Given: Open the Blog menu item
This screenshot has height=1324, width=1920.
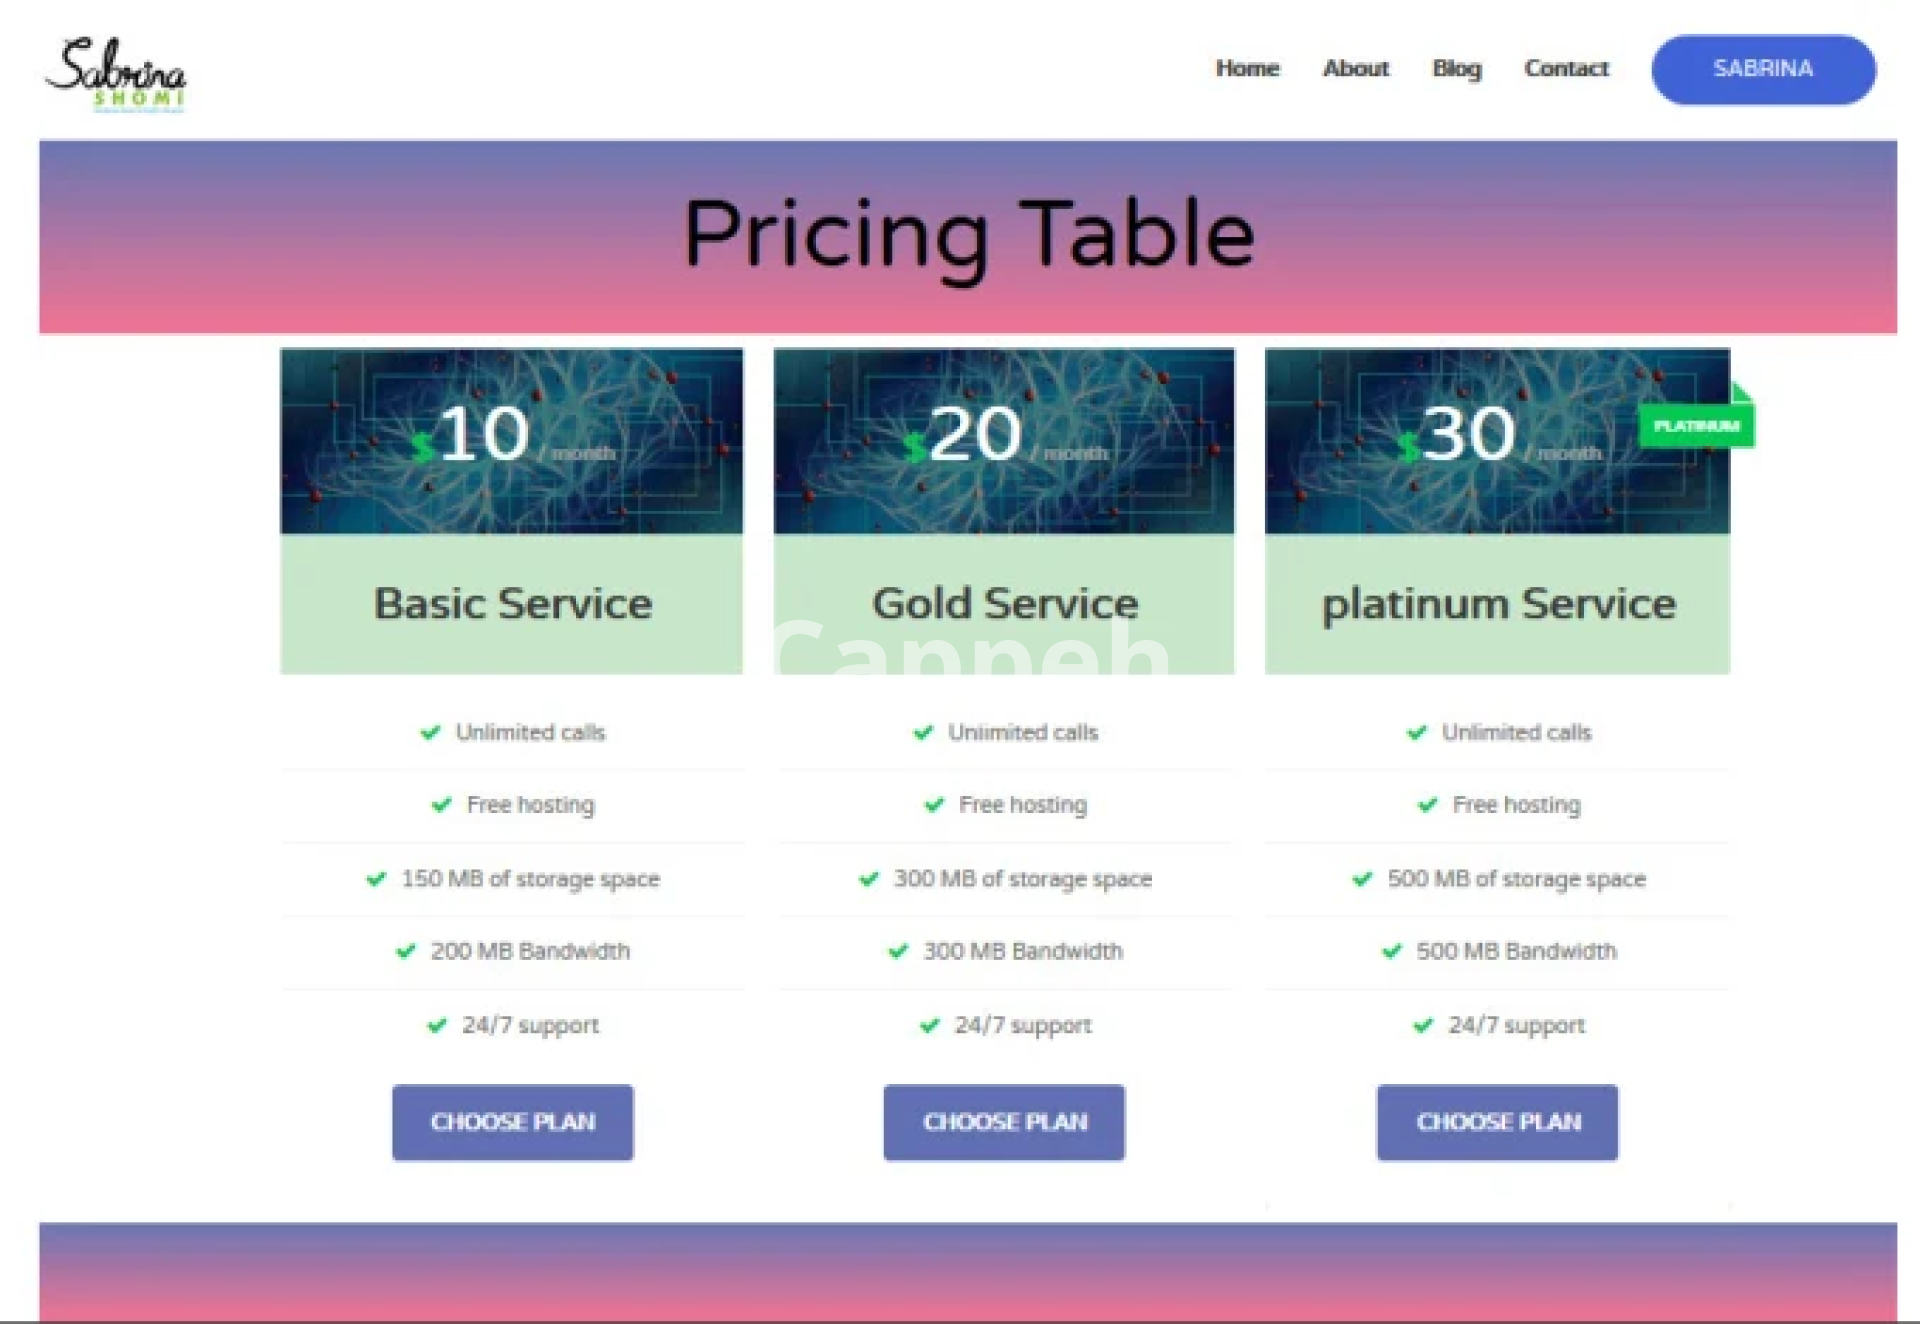Looking at the screenshot, I should tap(1456, 69).
